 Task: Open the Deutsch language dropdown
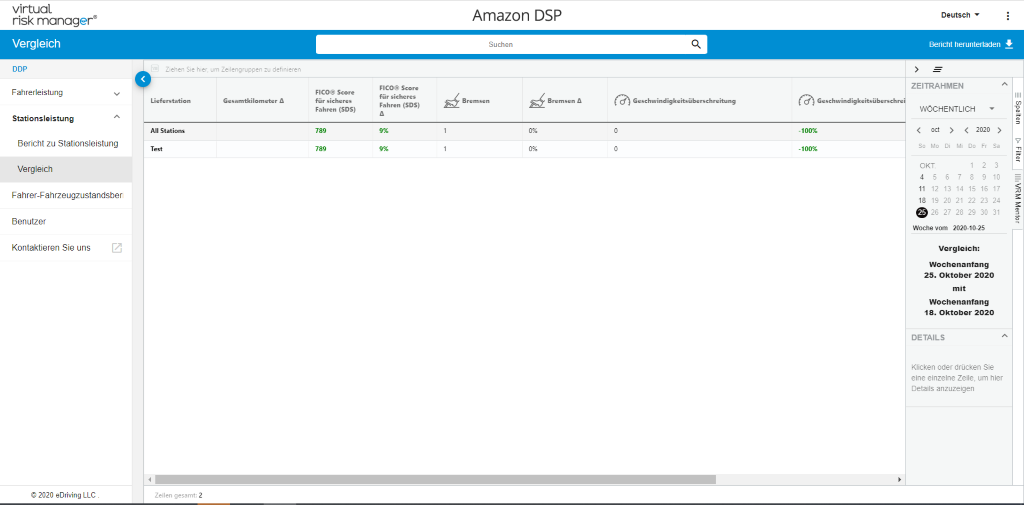960,15
